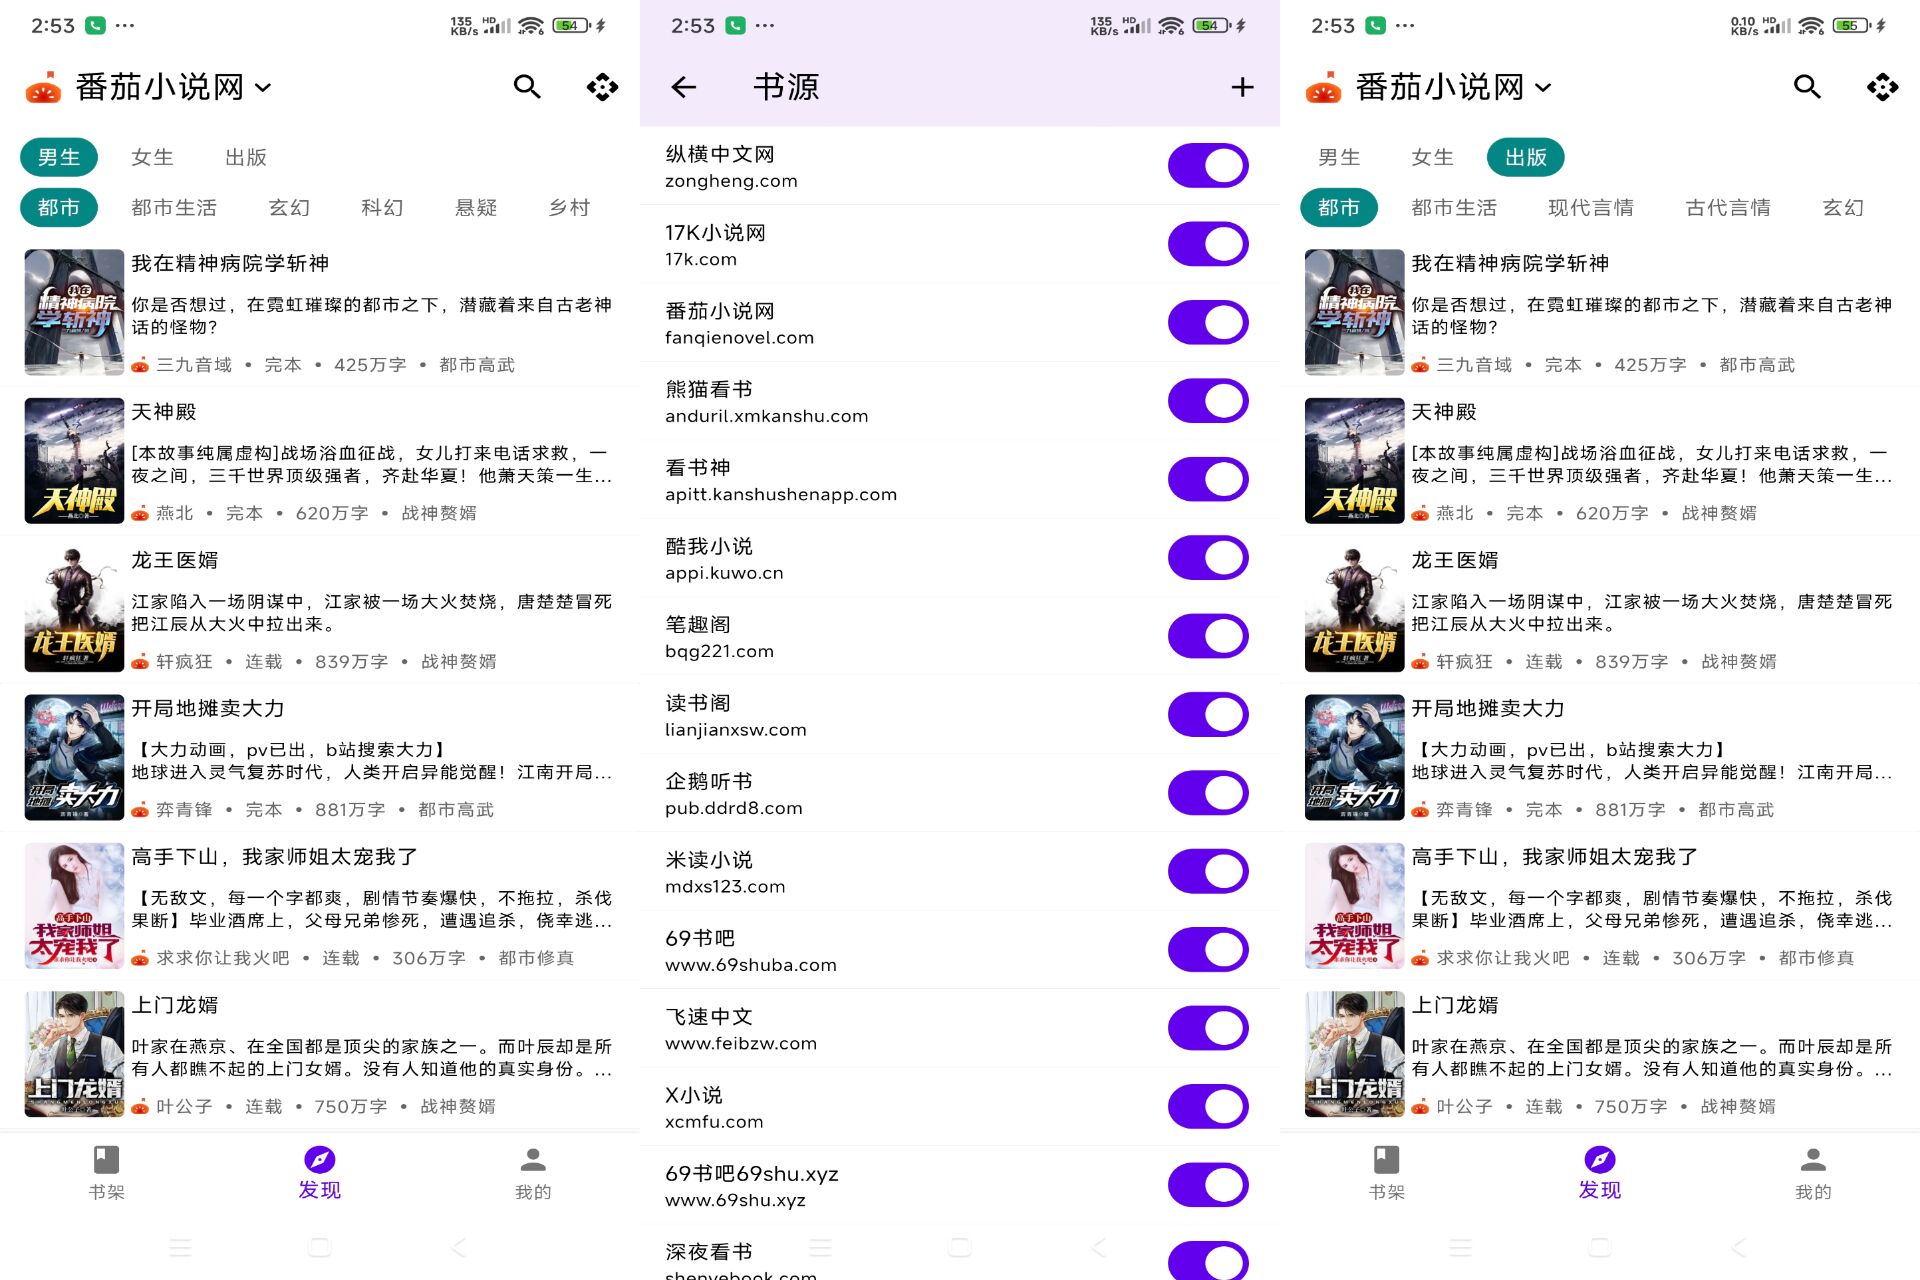Open the search icon

coord(527,87)
